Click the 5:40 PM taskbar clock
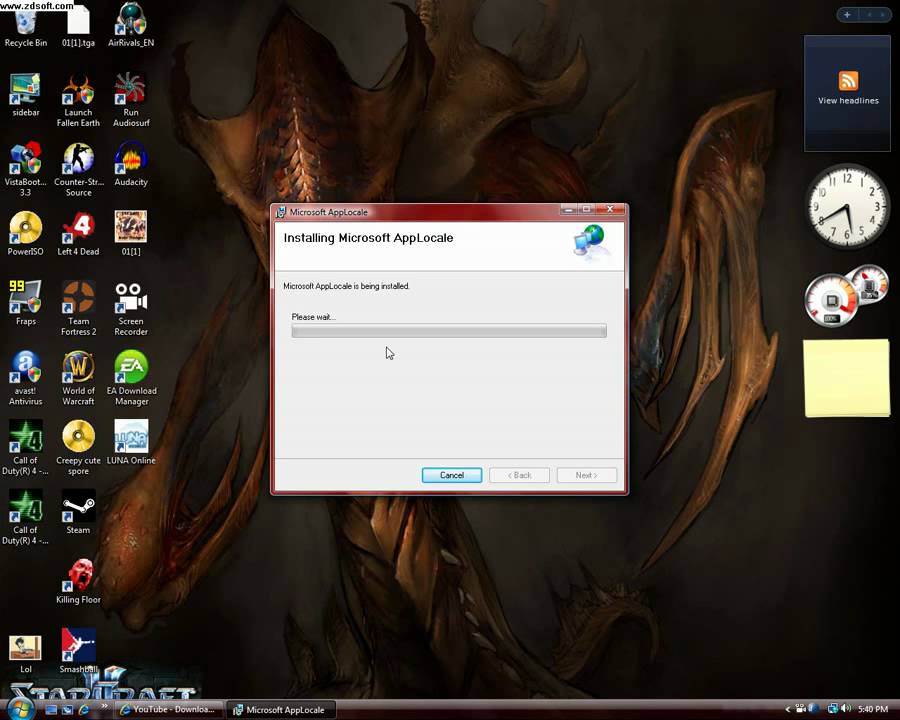This screenshot has width=900, height=720. click(x=873, y=710)
